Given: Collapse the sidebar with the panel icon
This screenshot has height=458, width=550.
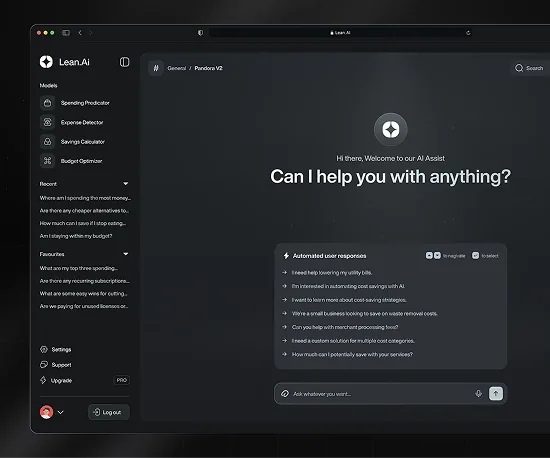Looking at the screenshot, I should (125, 62).
